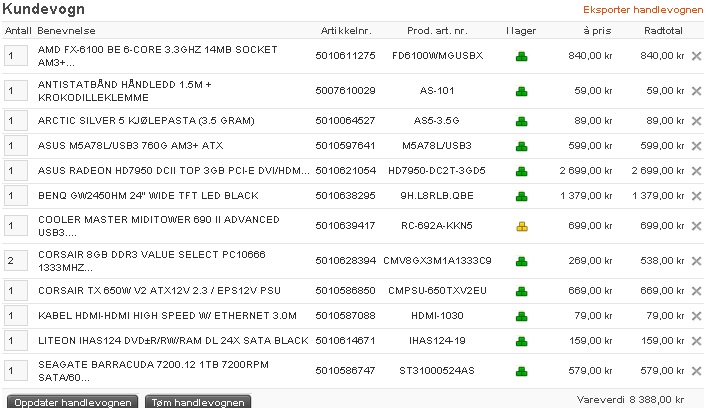Select product number CMV8GX3M1A1333C9

pos(437,261)
